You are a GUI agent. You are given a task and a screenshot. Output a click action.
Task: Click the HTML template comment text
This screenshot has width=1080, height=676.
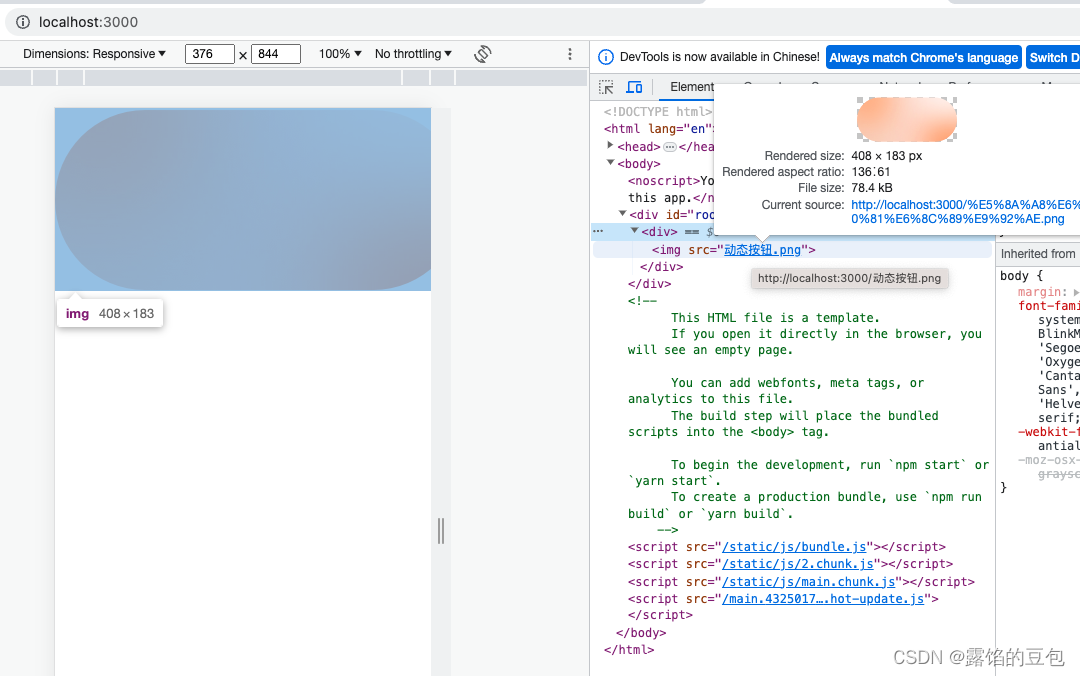click(807, 415)
